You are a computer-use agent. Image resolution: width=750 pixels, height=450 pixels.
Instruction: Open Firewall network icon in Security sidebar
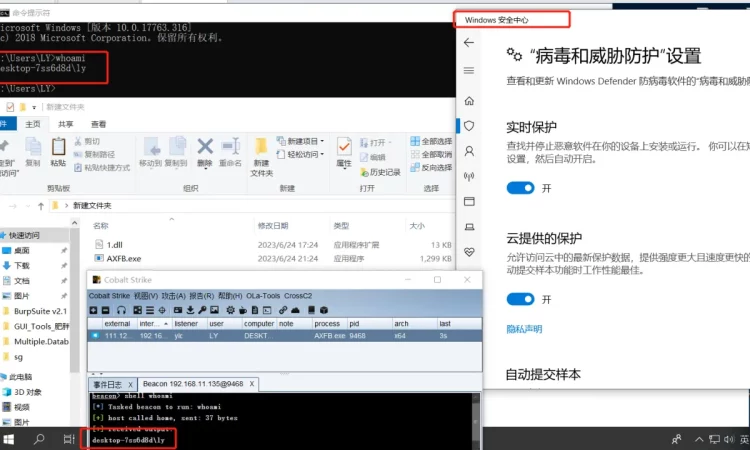coord(469,176)
